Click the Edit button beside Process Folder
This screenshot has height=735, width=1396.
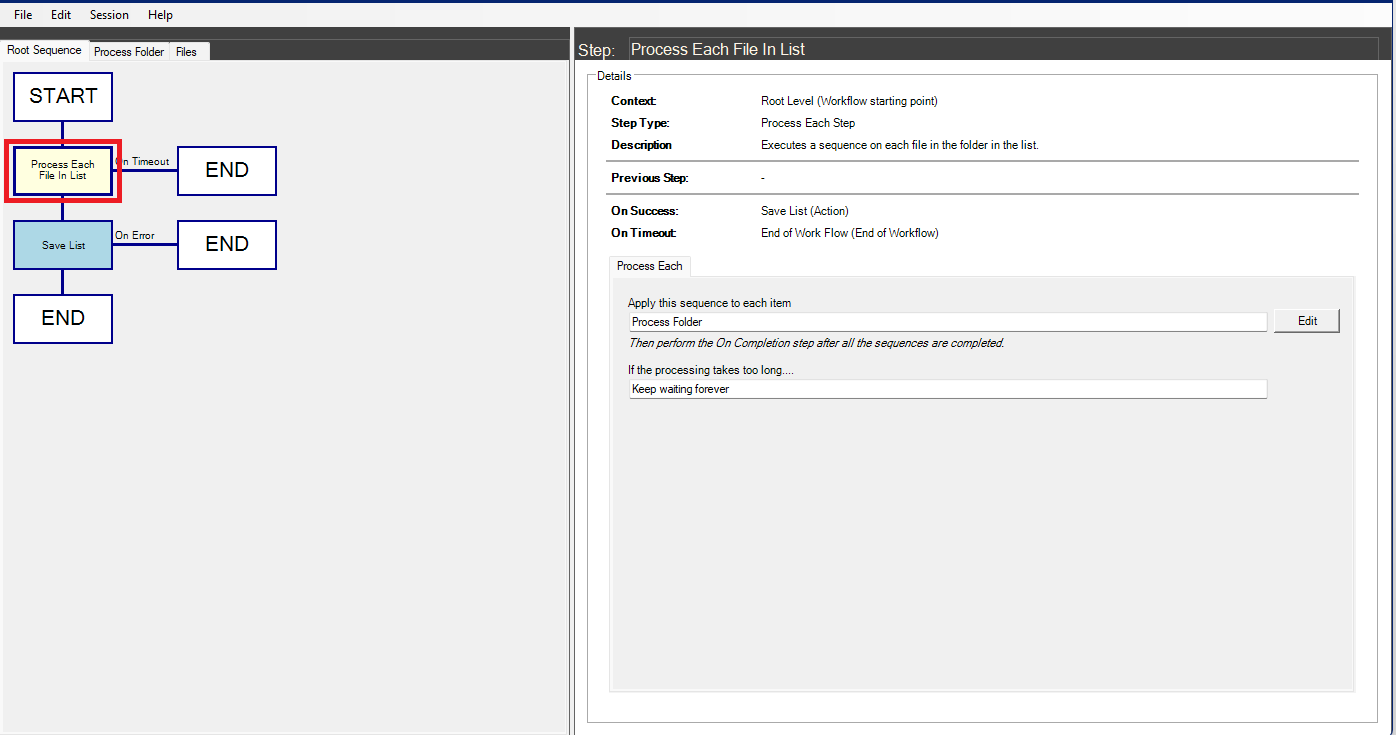pos(1306,321)
